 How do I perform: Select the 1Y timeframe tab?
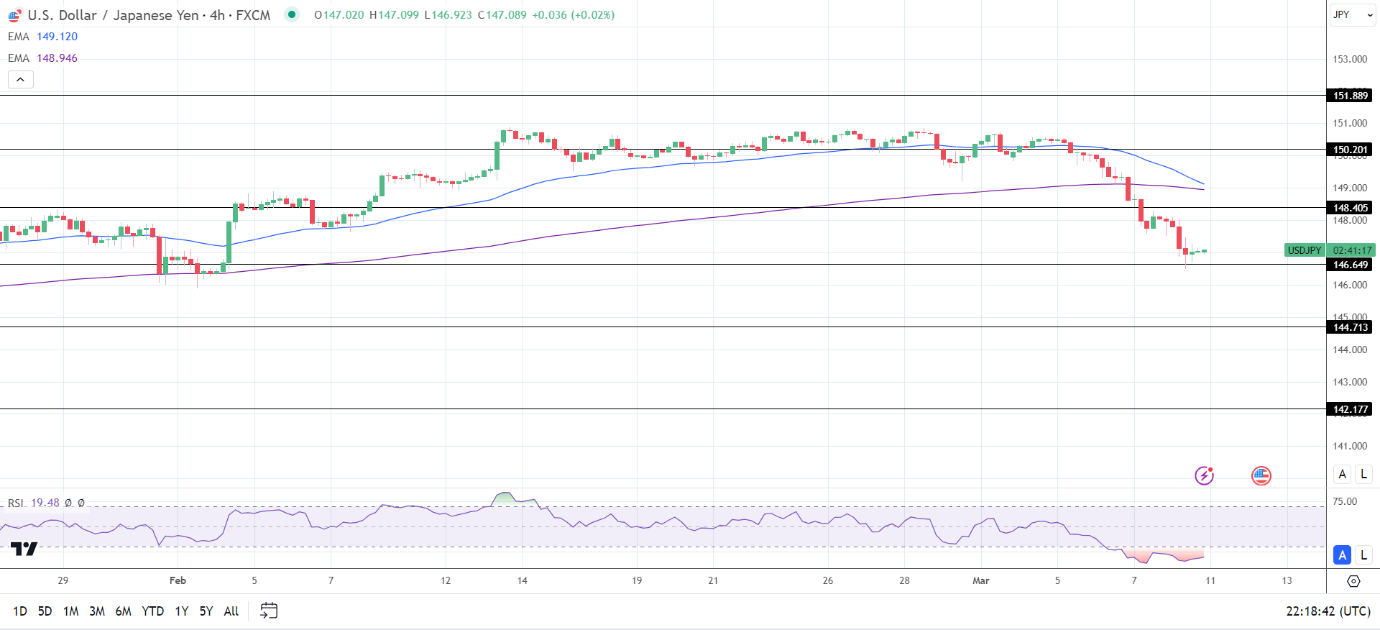[181, 609]
